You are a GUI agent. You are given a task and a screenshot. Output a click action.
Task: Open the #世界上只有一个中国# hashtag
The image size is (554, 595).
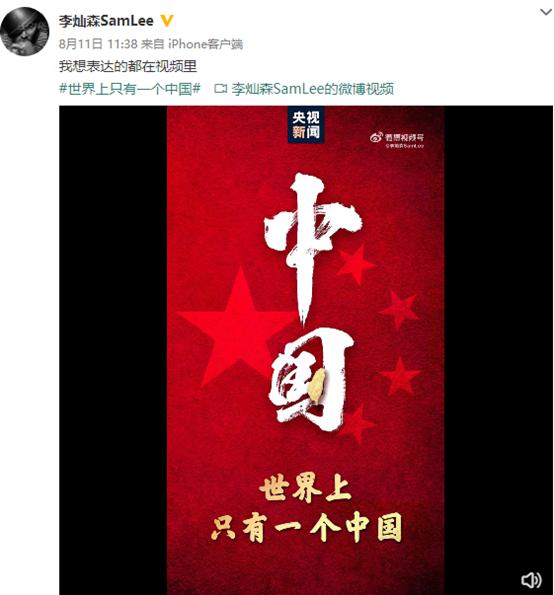click(130, 89)
